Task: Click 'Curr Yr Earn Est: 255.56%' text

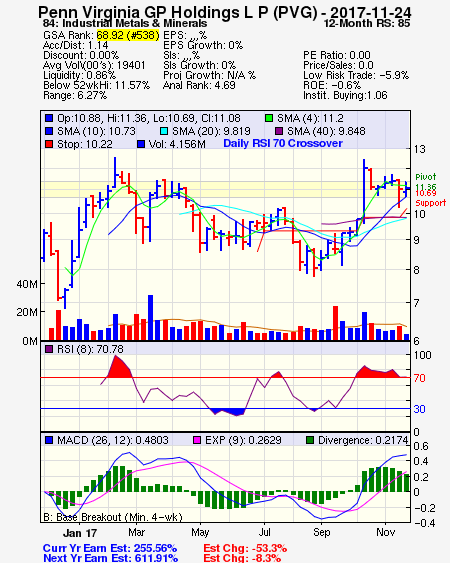Action: point(110,548)
